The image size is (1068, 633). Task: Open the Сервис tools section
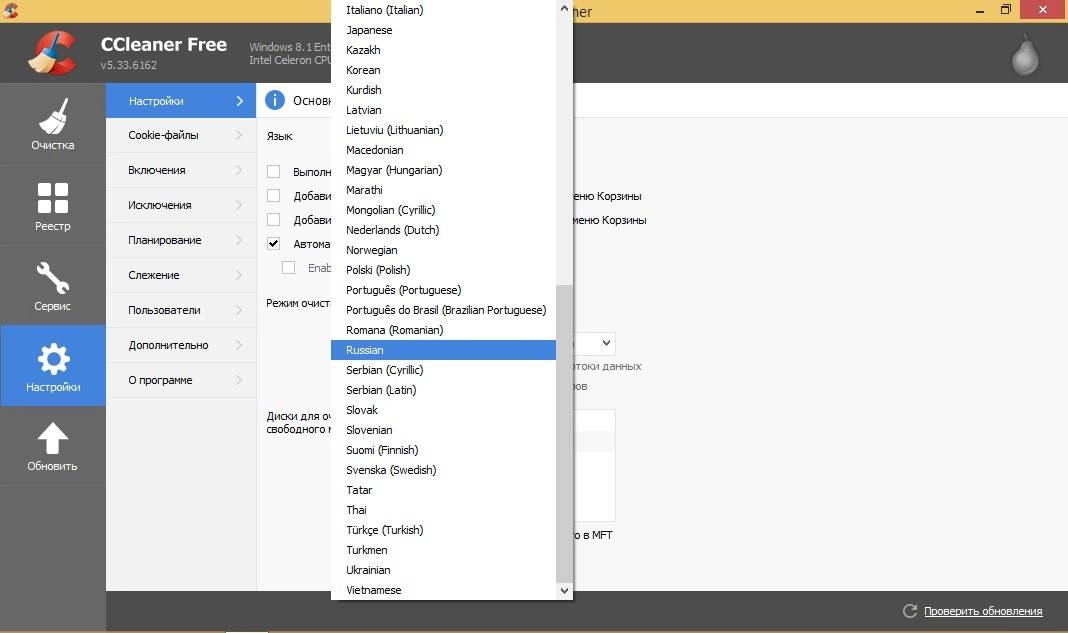coord(52,285)
